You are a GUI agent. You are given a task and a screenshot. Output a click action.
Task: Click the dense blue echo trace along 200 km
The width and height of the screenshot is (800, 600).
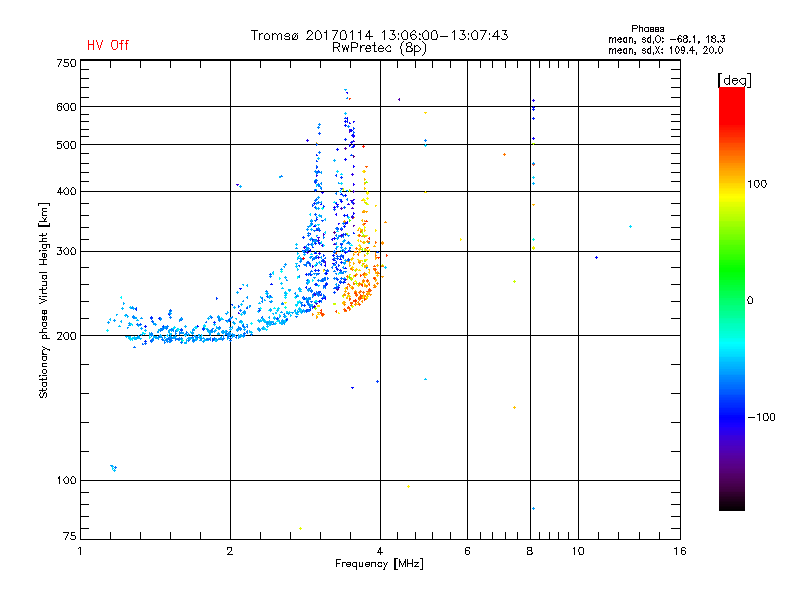[189, 336]
